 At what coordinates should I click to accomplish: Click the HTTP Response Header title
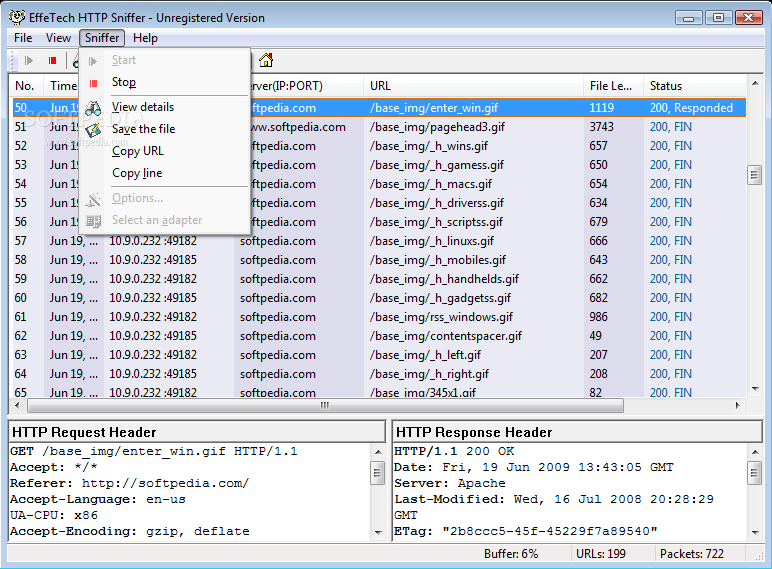click(474, 432)
